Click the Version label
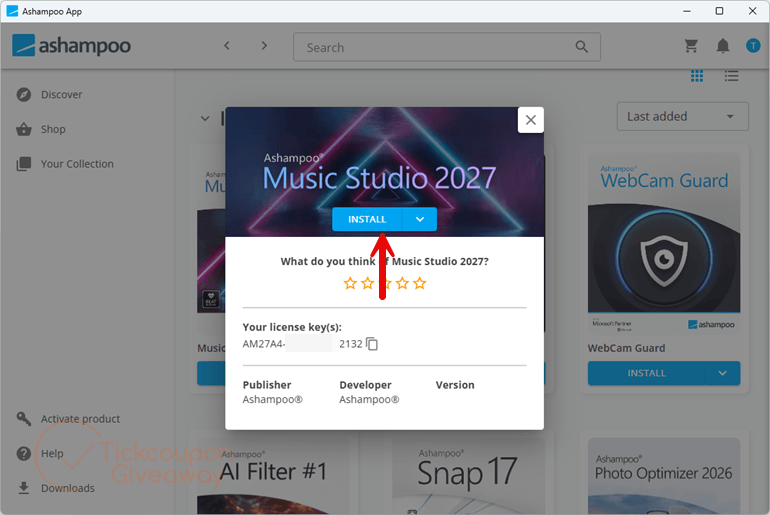Image resolution: width=770 pixels, height=515 pixels. click(455, 385)
